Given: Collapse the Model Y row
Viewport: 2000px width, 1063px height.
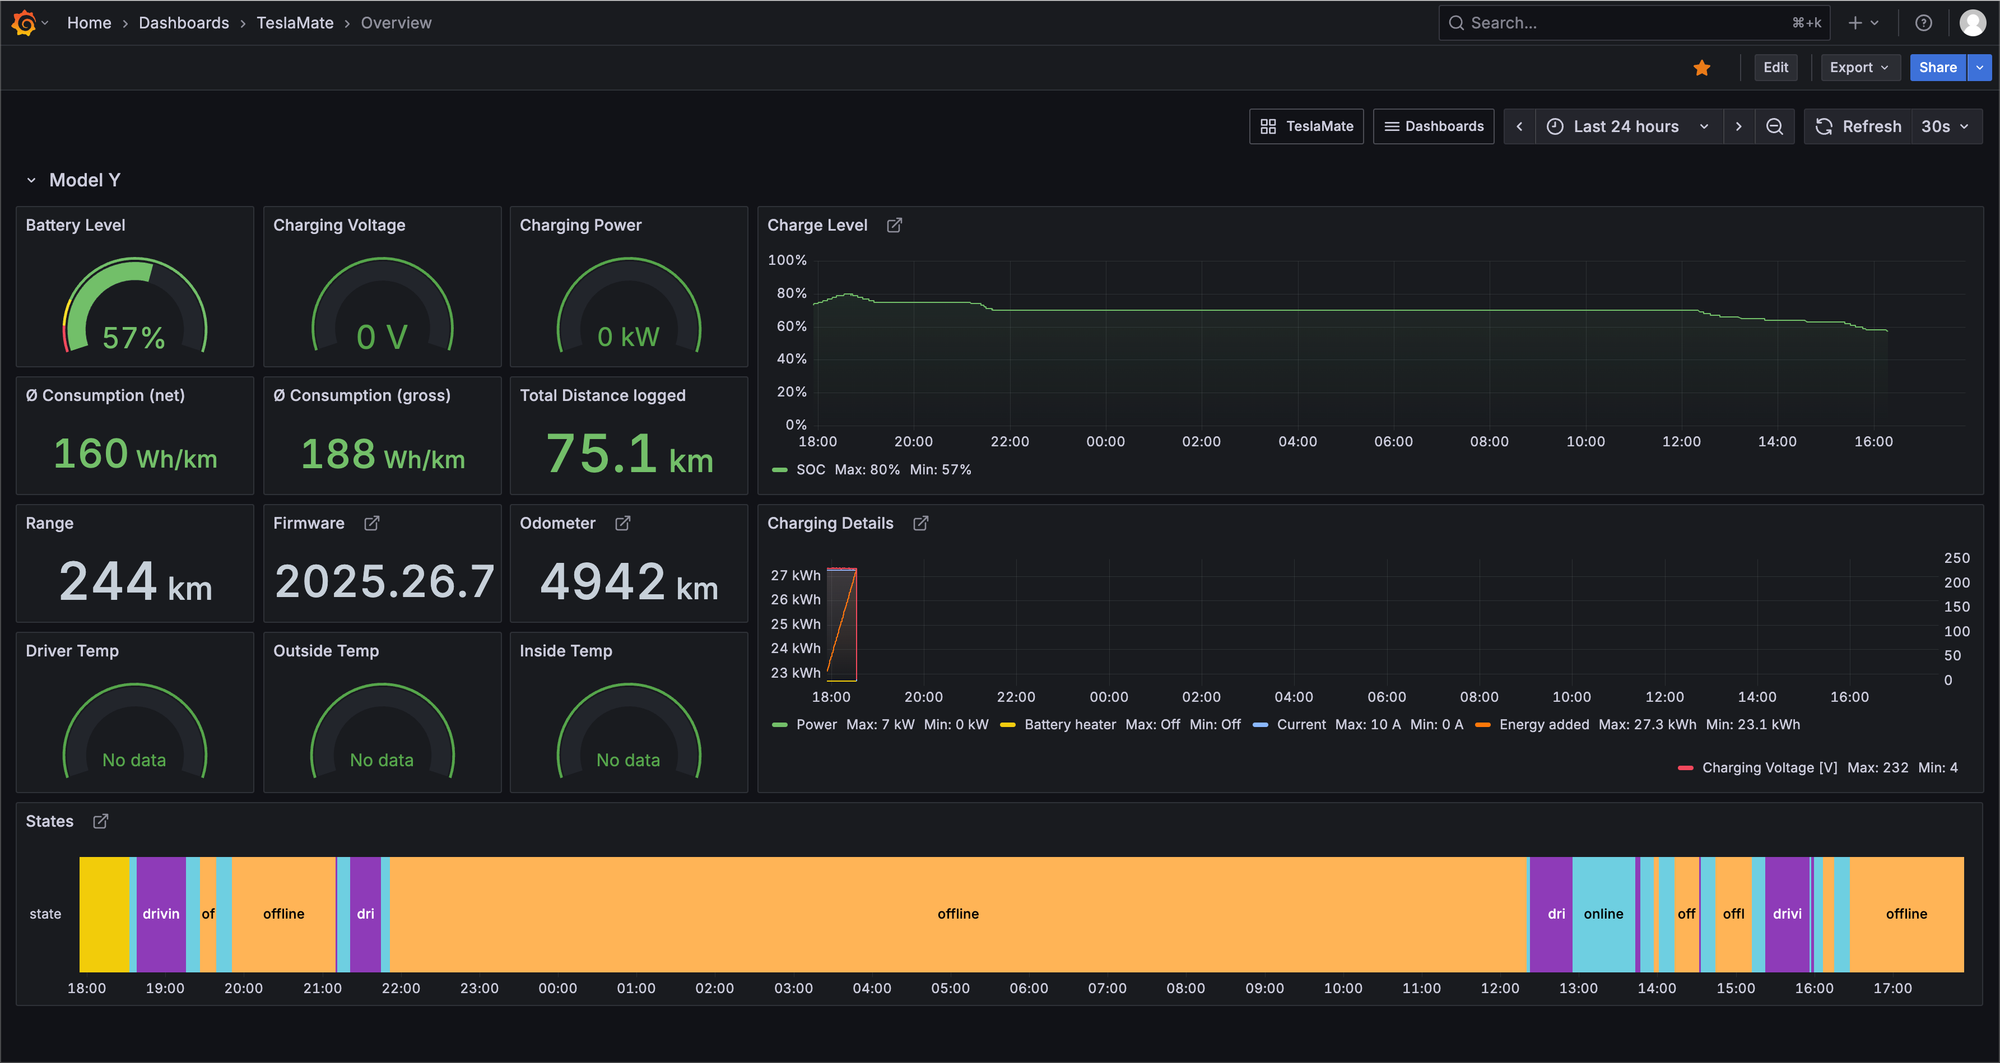Looking at the screenshot, I should (x=32, y=181).
